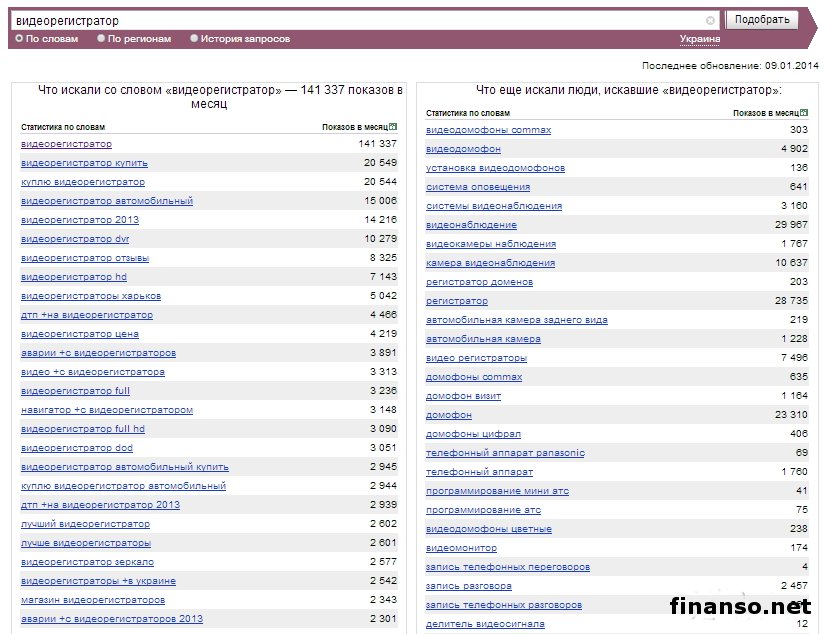Clear the search field with the X icon
The height and width of the screenshot is (634, 826).
[710, 20]
